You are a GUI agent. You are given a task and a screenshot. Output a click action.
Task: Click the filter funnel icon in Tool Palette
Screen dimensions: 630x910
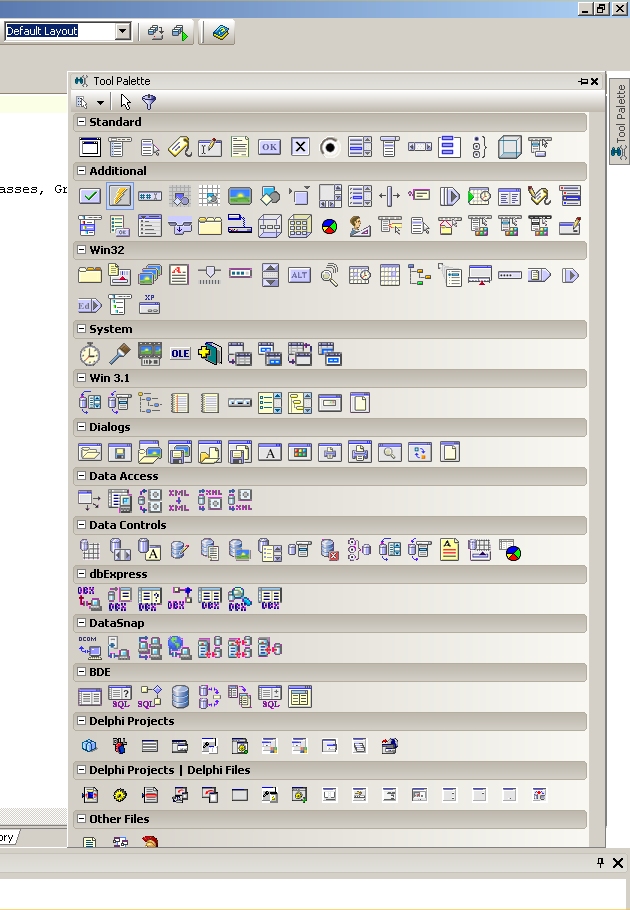click(149, 102)
